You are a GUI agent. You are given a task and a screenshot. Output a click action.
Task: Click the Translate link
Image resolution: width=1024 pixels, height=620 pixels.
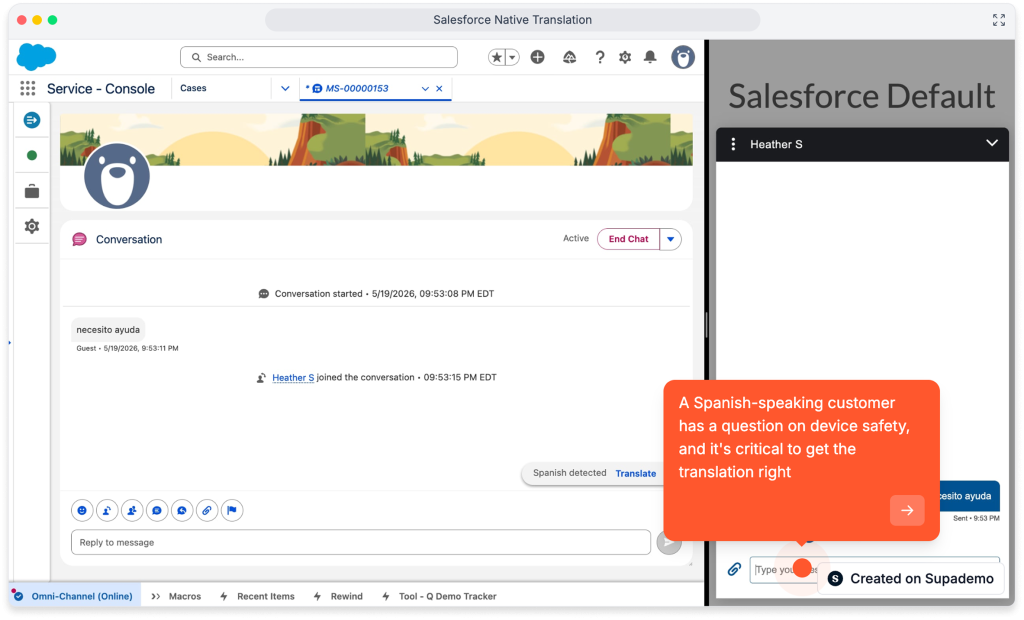(x=635, y=474)
